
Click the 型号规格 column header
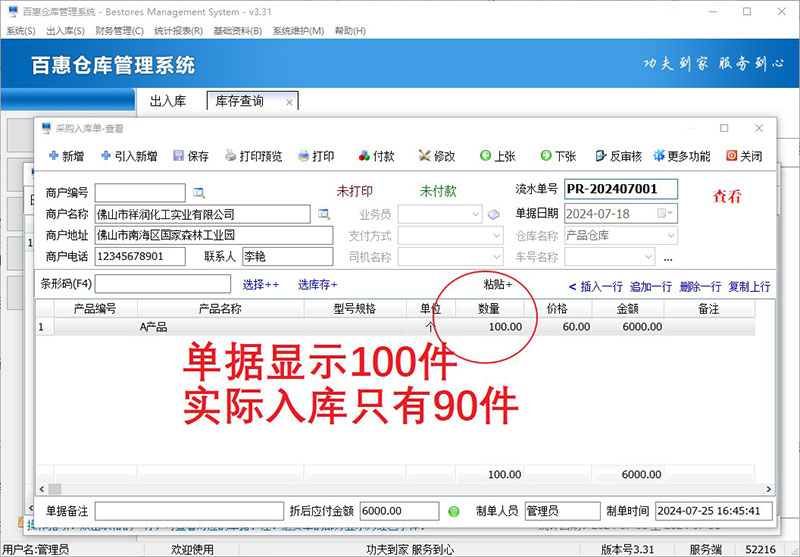pyautogui.click(x=355, y=309)
